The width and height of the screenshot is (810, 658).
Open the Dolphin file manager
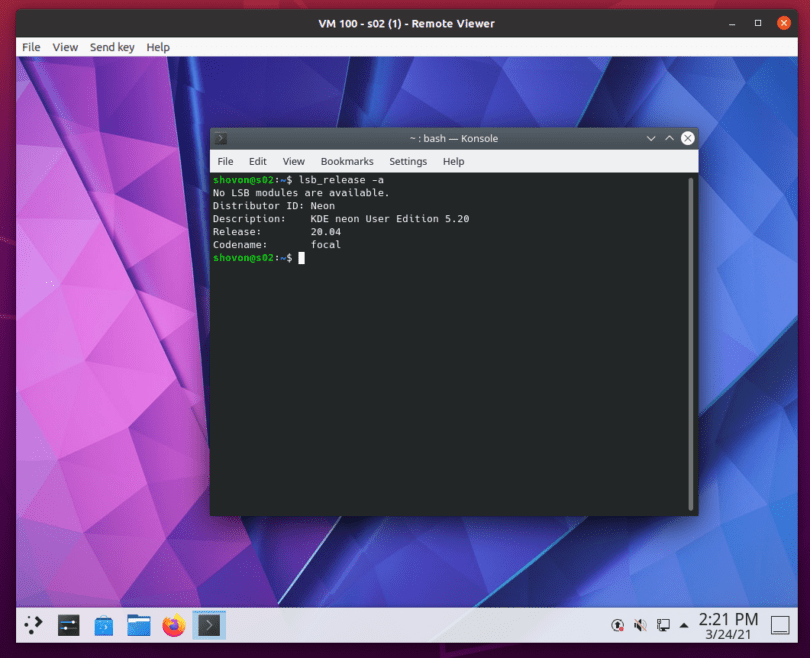click(x=138, y=624)
